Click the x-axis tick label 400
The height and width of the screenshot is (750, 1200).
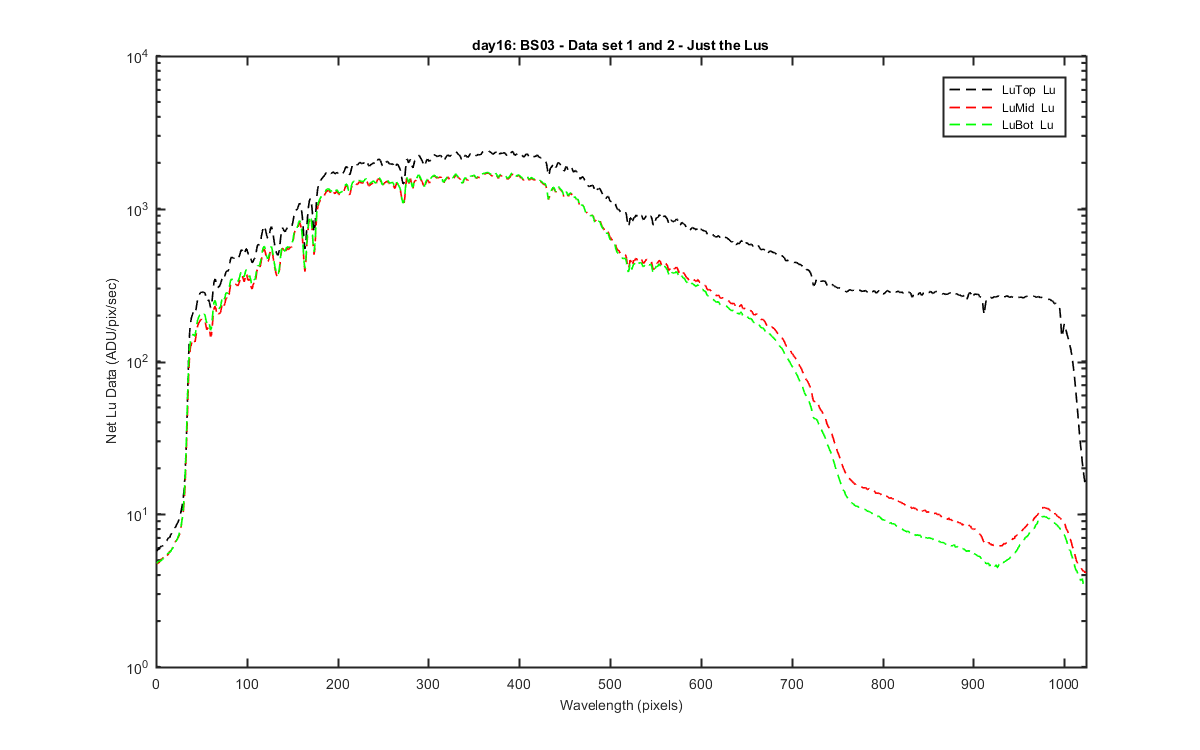(x=519, y=683)
